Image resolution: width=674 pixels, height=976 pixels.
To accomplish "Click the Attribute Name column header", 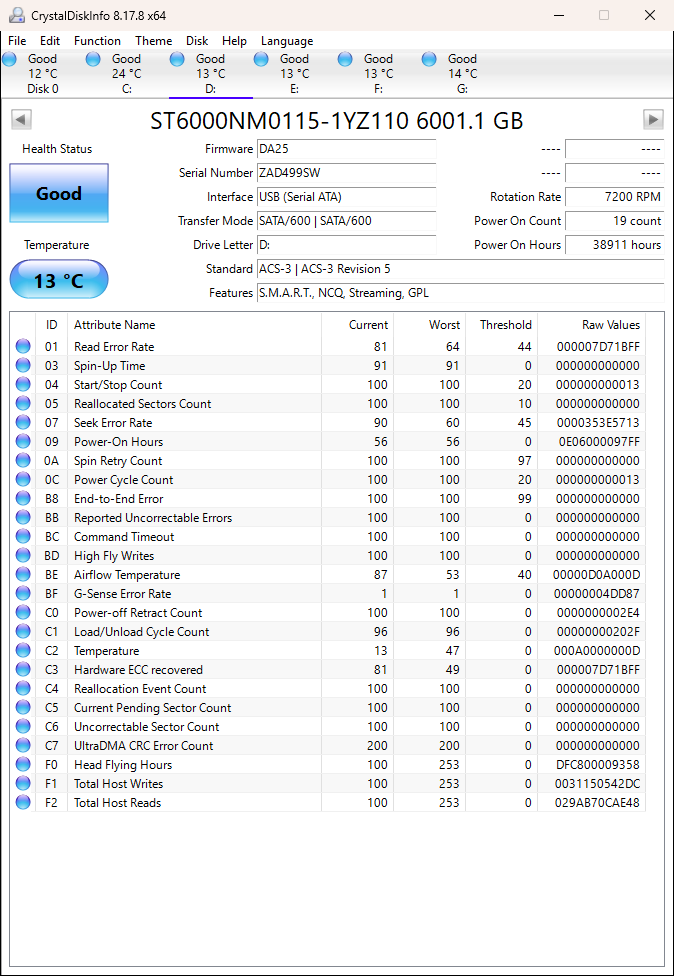I will tap(115, 325).
